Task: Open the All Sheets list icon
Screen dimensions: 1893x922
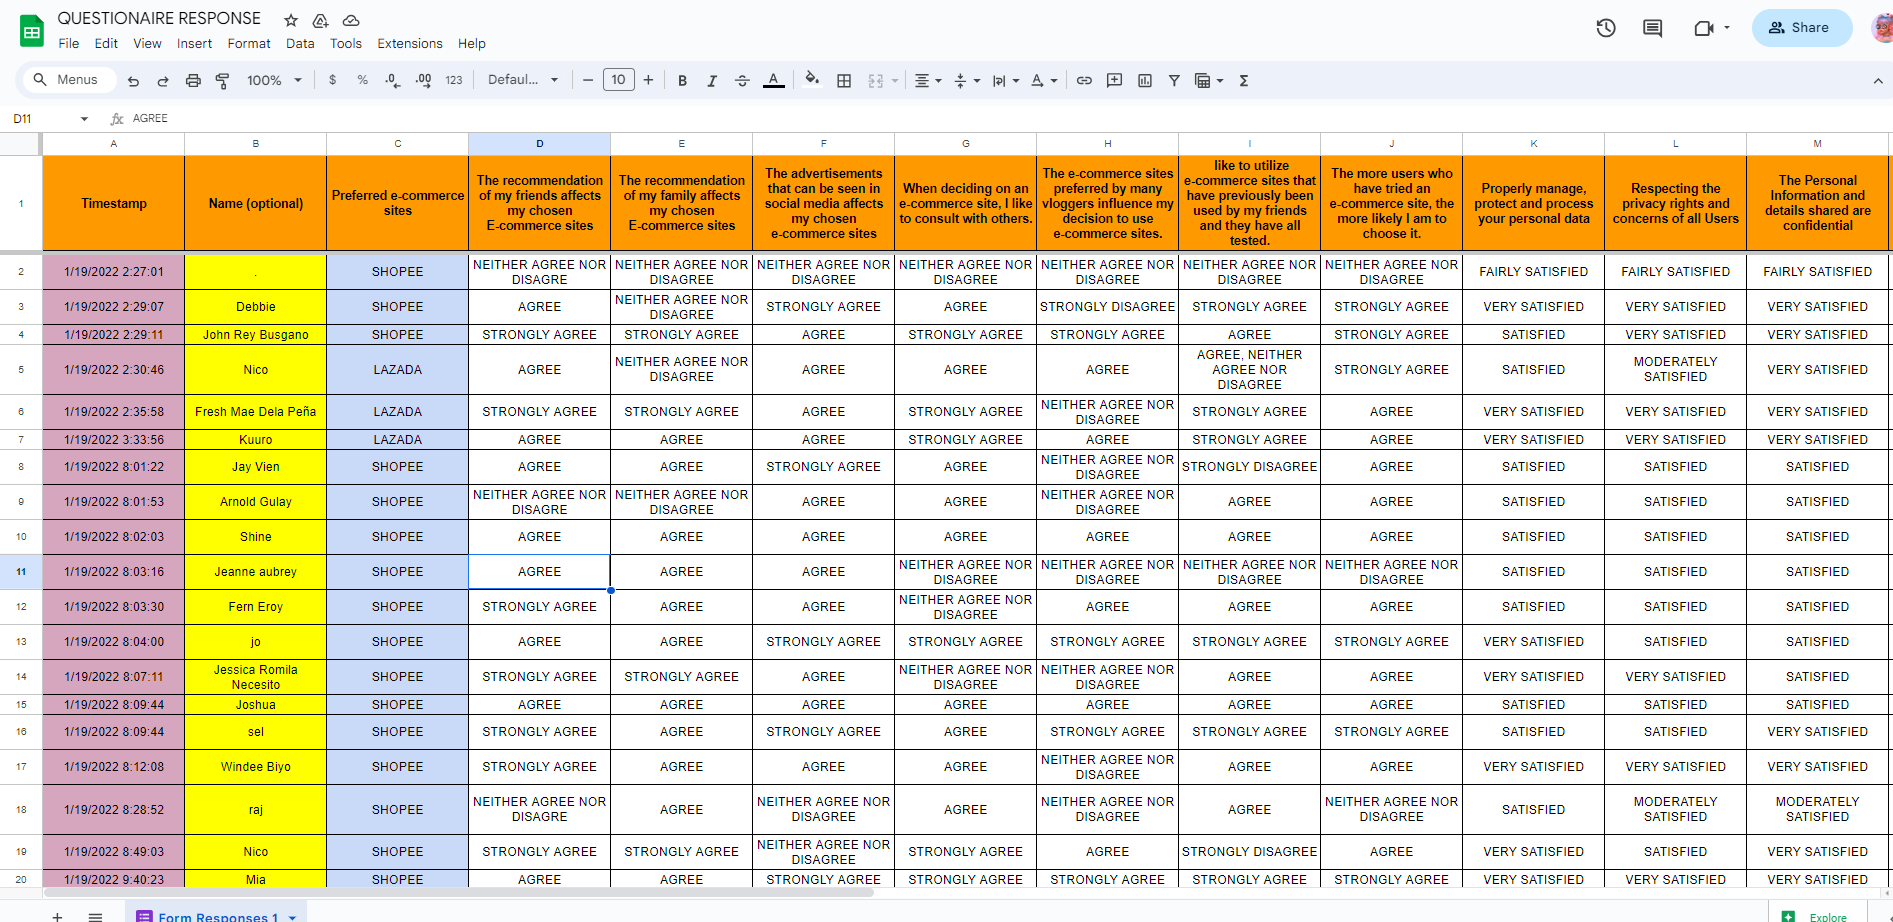Action: (95, 916)
